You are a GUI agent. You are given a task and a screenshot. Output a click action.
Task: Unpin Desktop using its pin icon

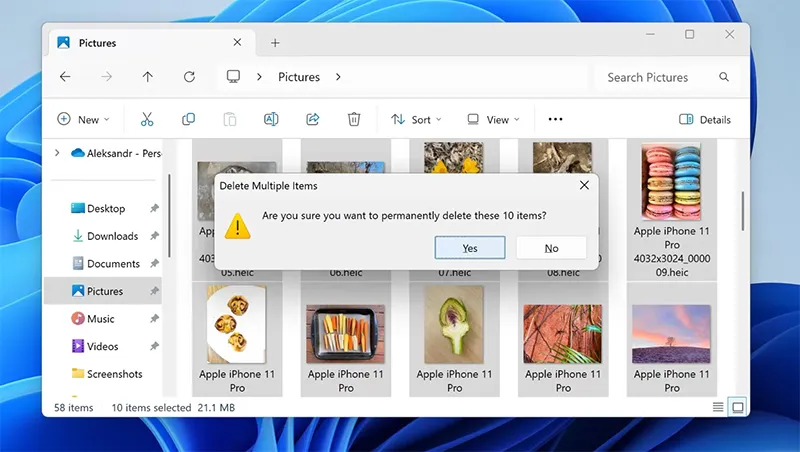click(154, 208)
